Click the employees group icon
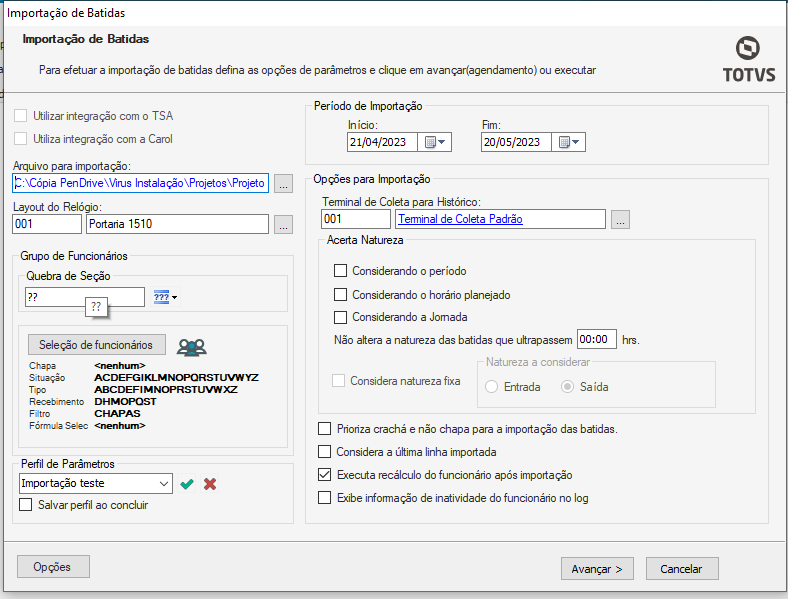Viewport: 788px width, 599px height. (x=191, y=347)
